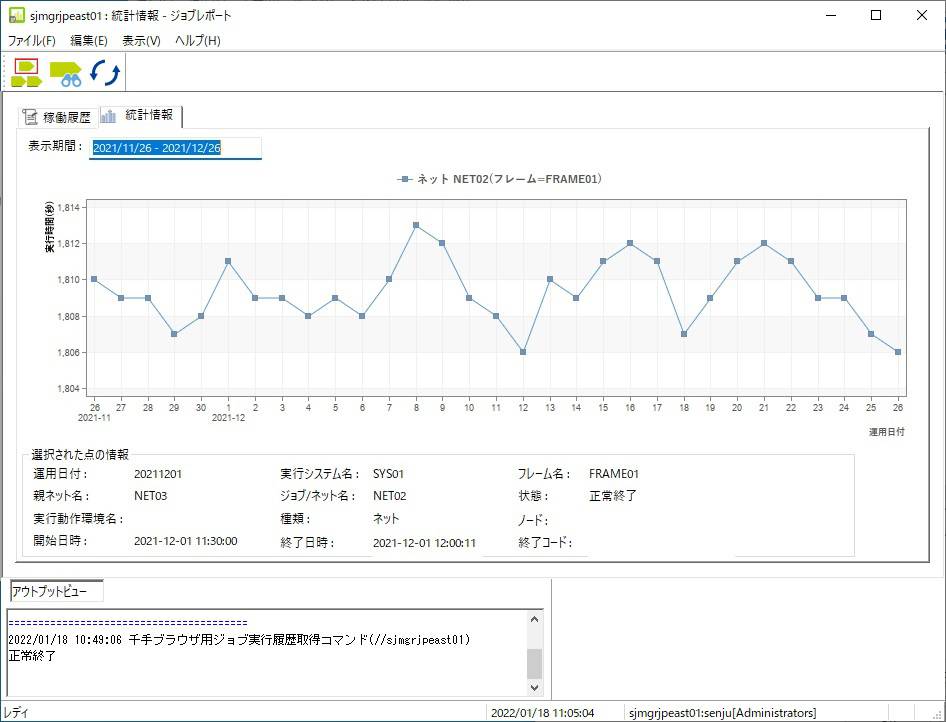Click the blue refresh arrows icon

(x=105, y=73)
